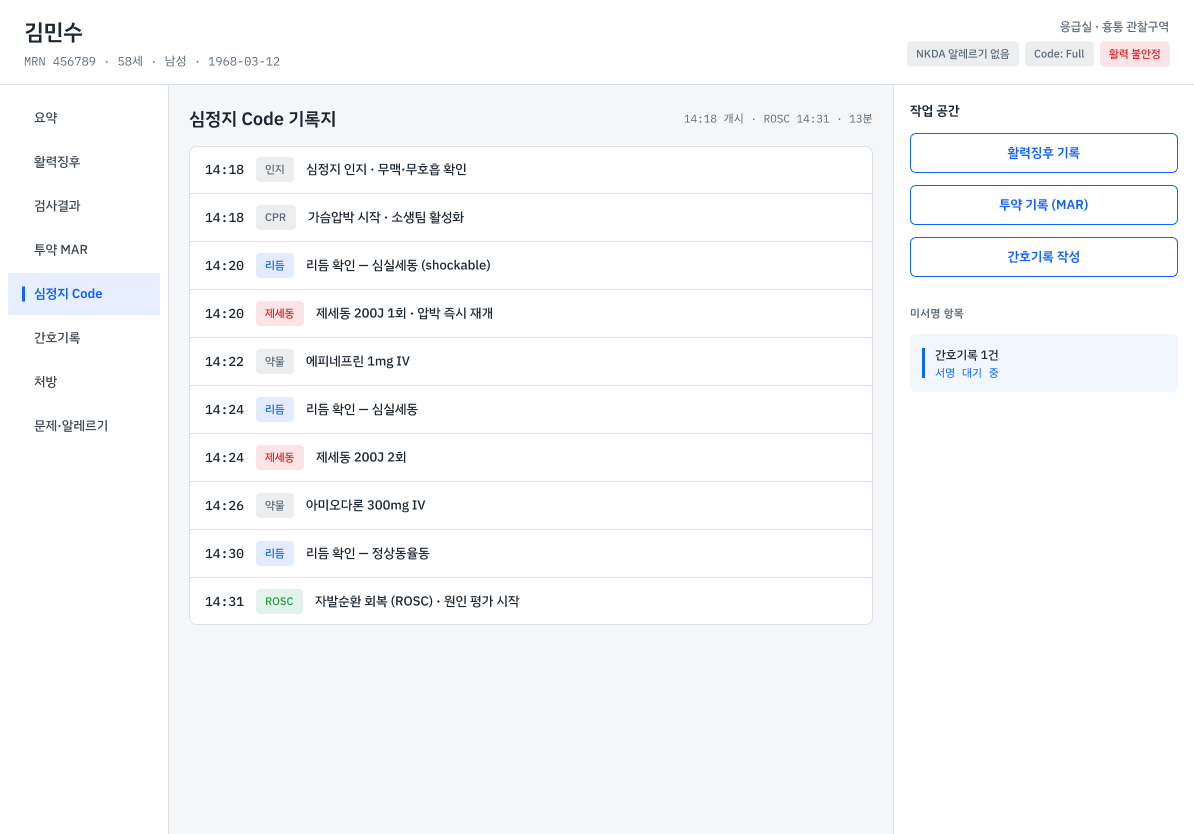Click the 약물 tag at 14:26
This screenshot has width=1194, height=834.
click(275, 506)
